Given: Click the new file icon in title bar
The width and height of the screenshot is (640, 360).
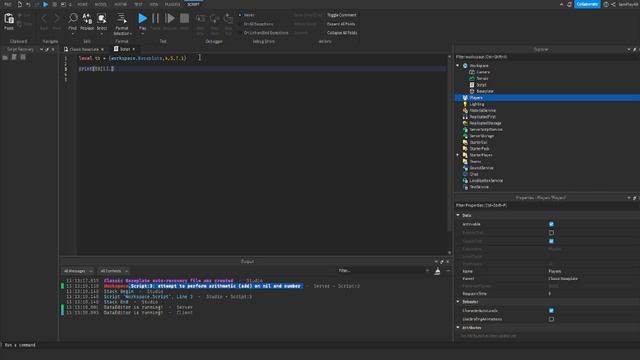Looking at the screenshot, I should [x=20, y=4].
